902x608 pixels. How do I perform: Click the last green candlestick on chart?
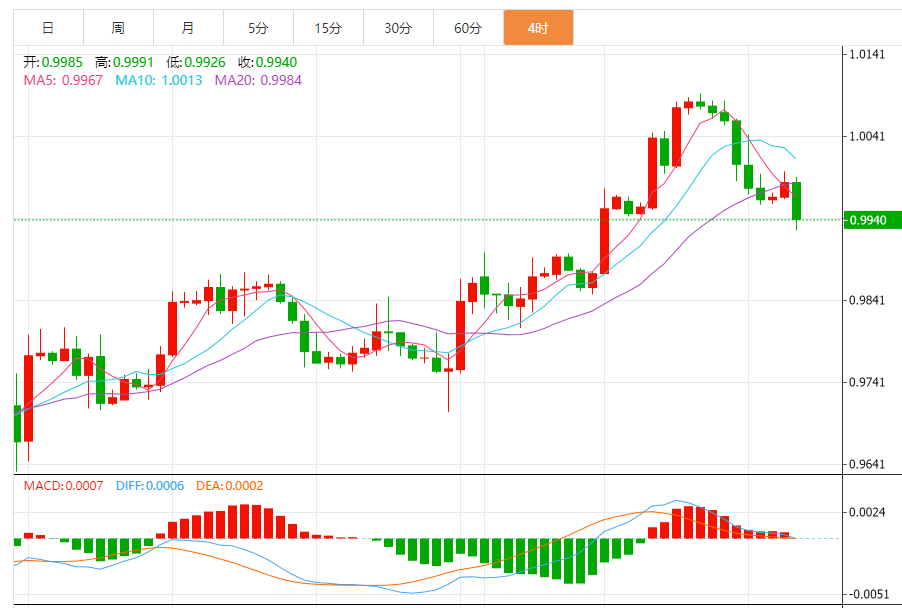797,201
